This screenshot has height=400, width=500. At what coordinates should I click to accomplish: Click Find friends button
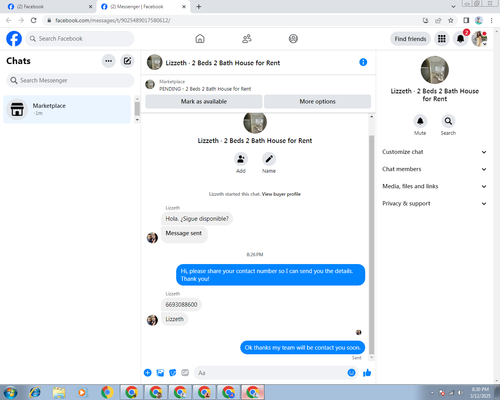[x=410, y=39]
